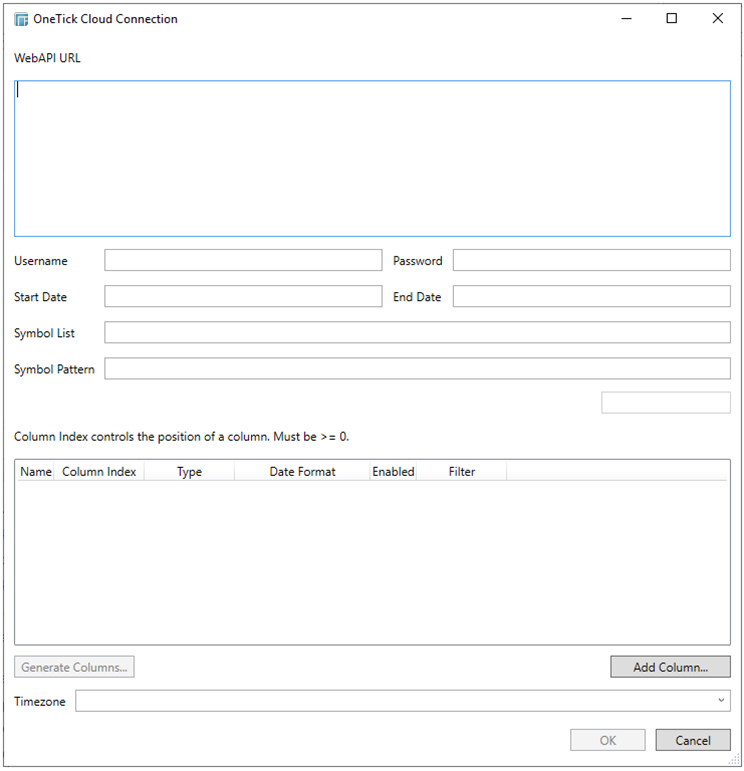Click the Enabled column header
The width and height of the screenshot is (744, 771).
393,472
